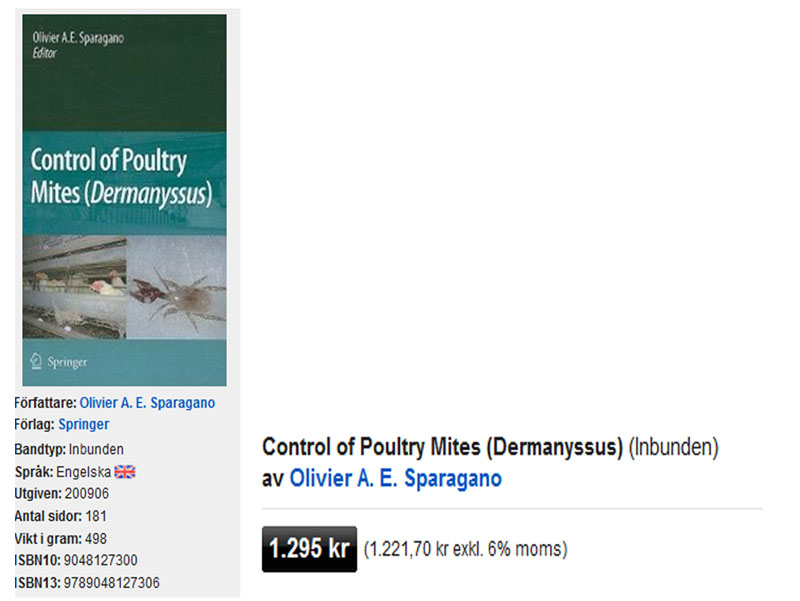Click the poultry cage photo on the cover
The image size is (800, 601).
(x=74, y=290)
